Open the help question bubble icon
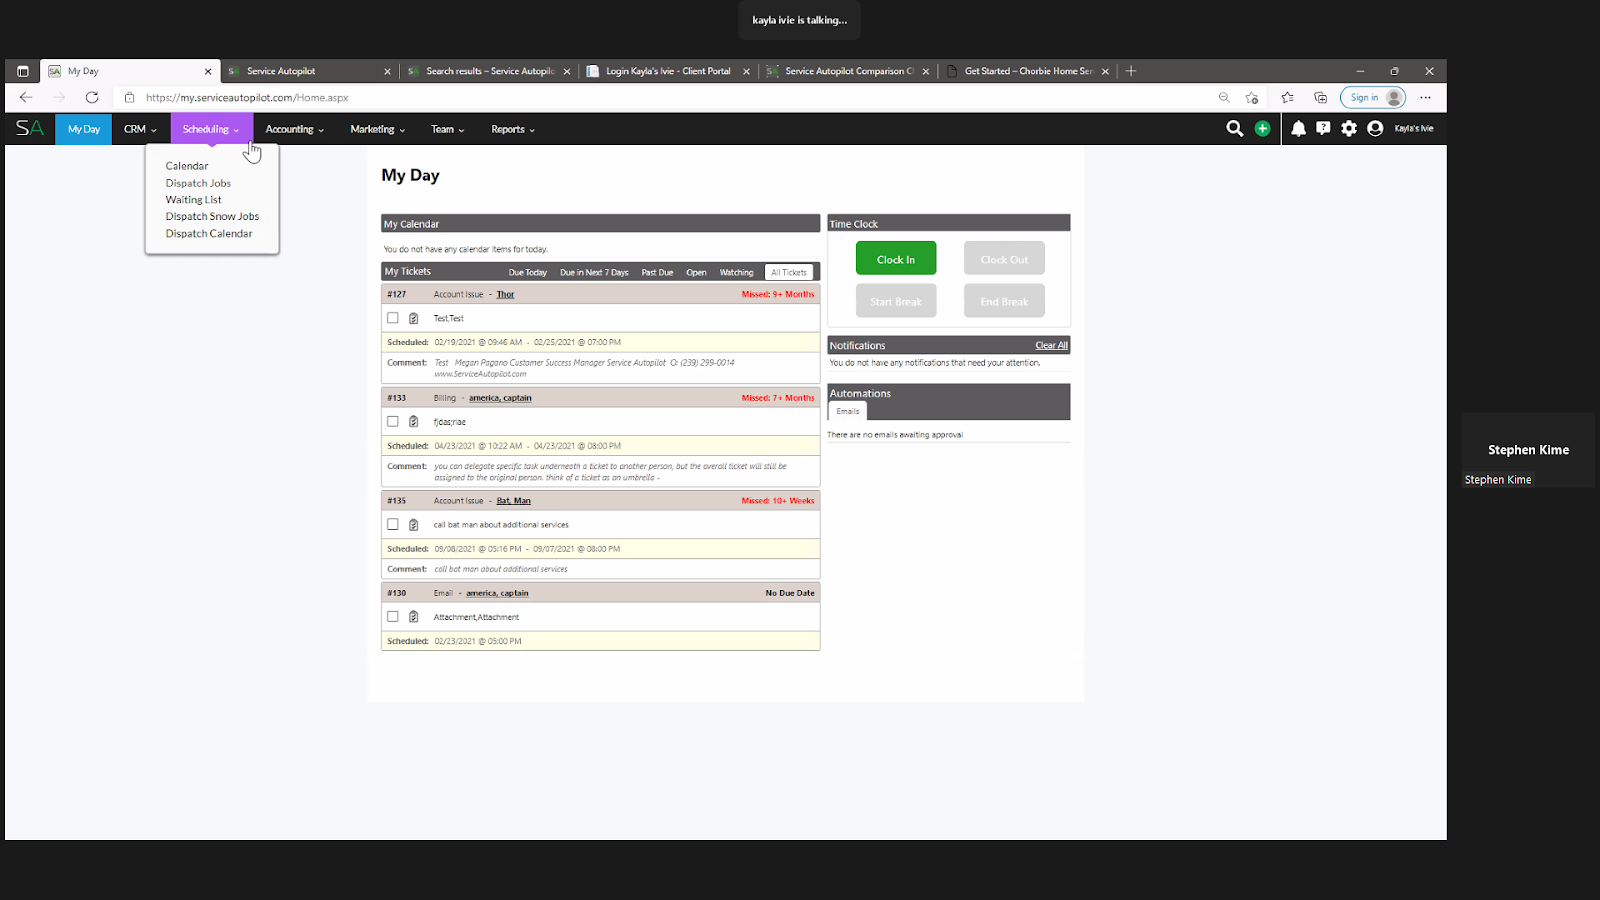The height and width of the screenshot is (900, 1600). (x=1323, y=128)
